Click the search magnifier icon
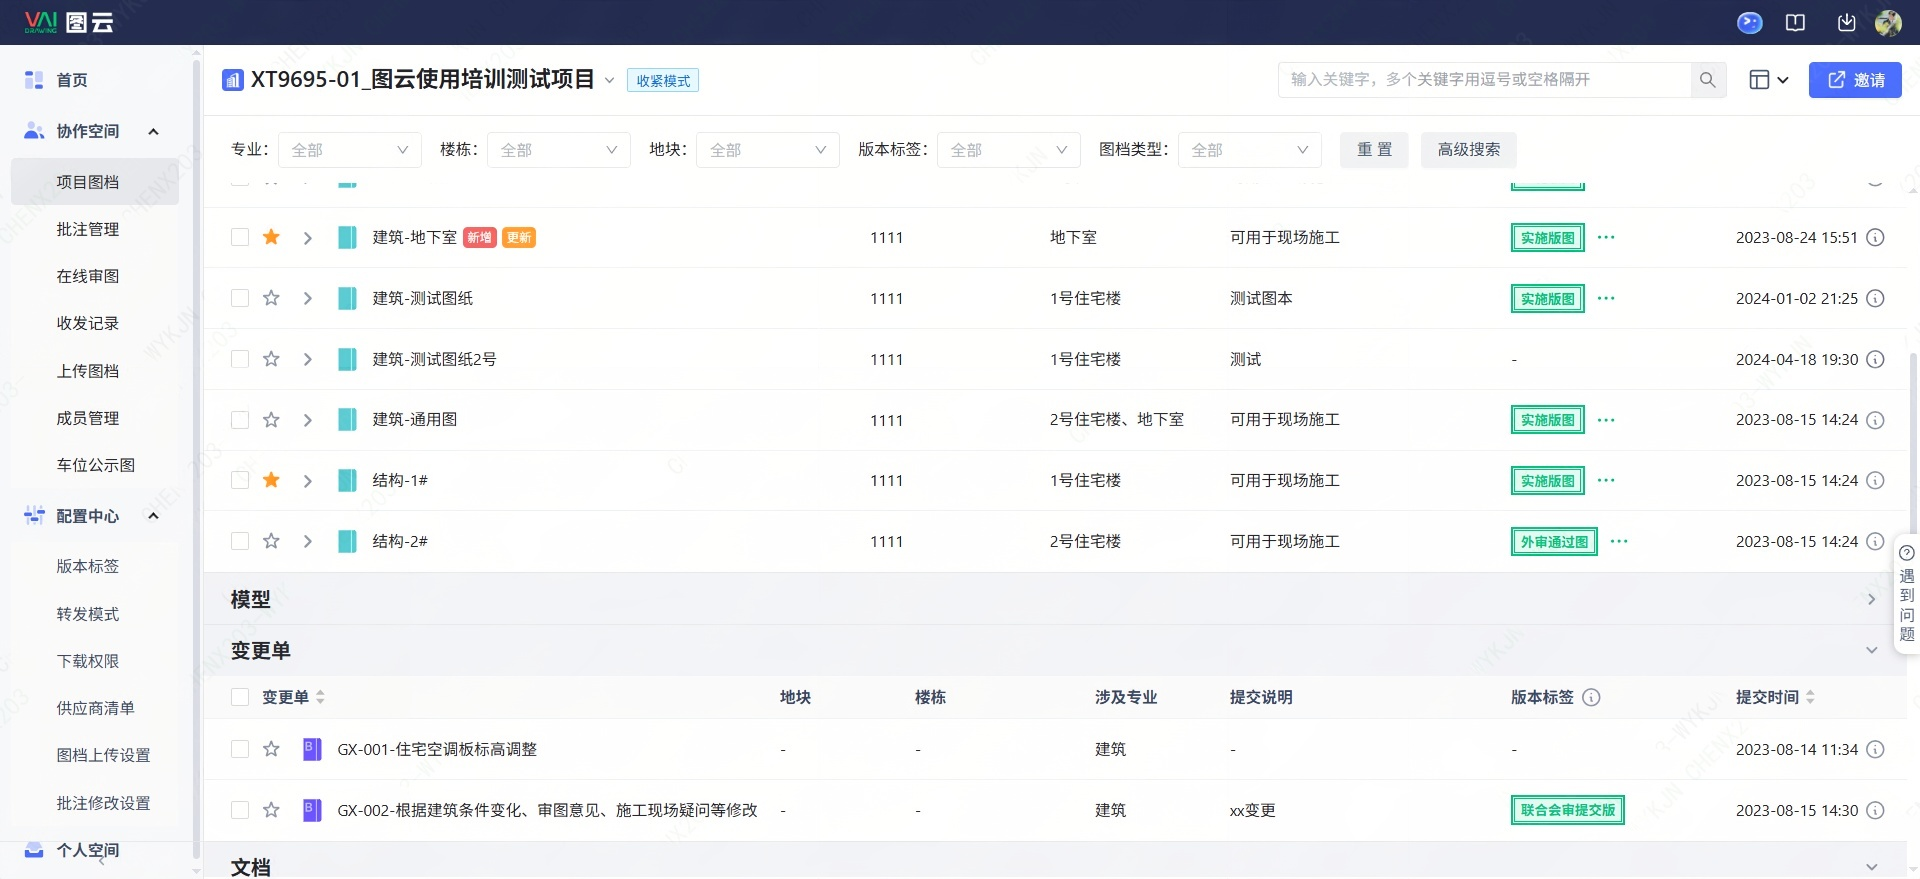Screen dimensions: 1920x879 1707,80
